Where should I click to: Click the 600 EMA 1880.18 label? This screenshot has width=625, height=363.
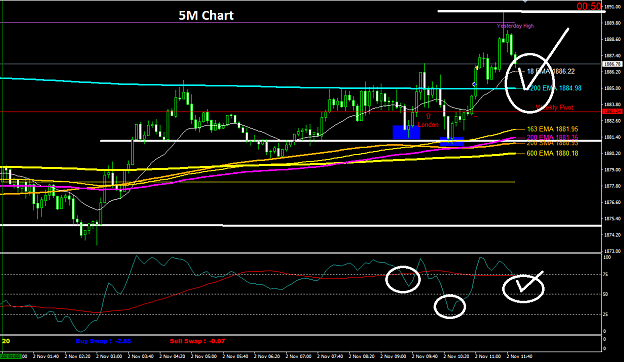click(x=552, y=153)
